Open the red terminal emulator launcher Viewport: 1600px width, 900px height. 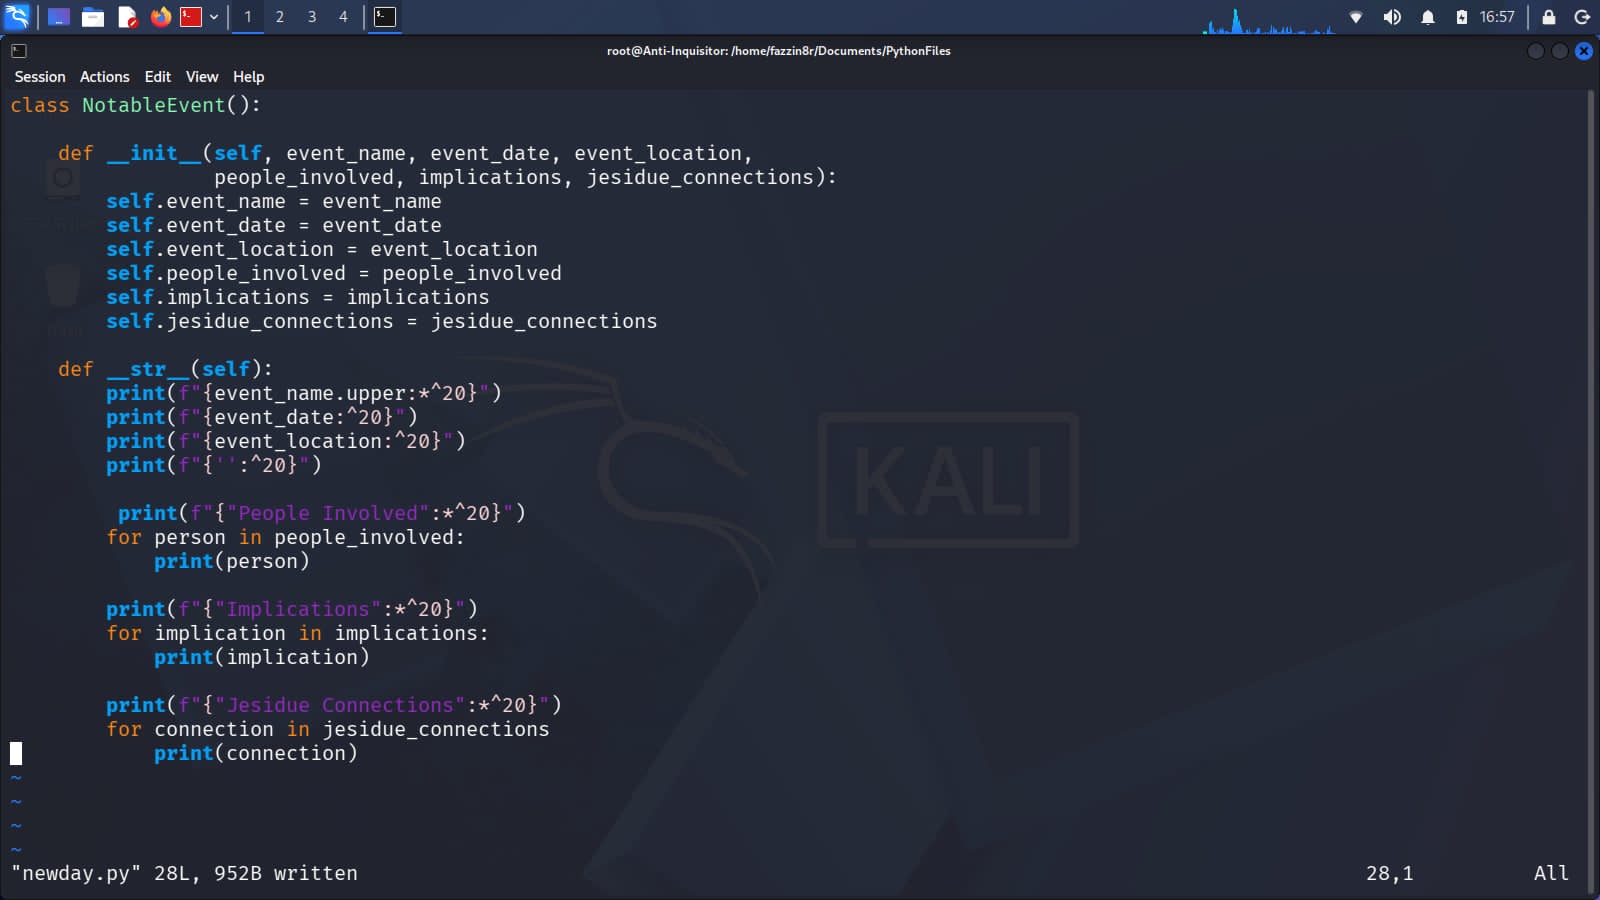point(191,17)
